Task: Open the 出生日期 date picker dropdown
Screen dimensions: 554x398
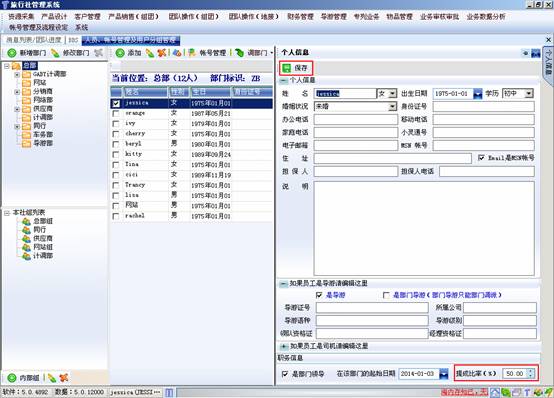Action: [x=478, y=94]
